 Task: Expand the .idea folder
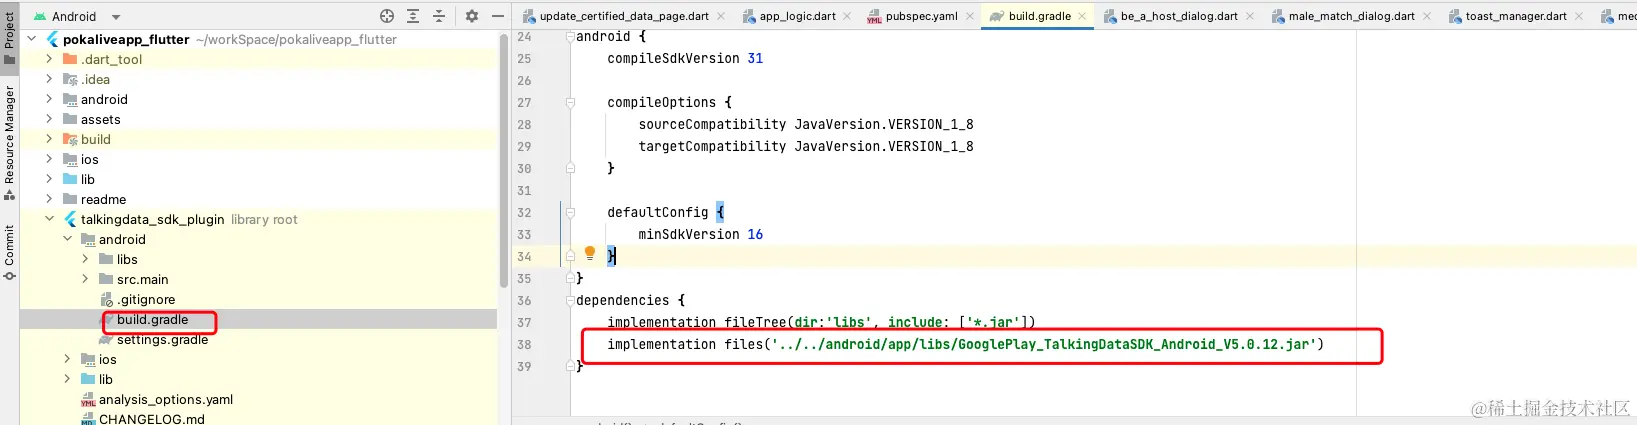(49, 79)
